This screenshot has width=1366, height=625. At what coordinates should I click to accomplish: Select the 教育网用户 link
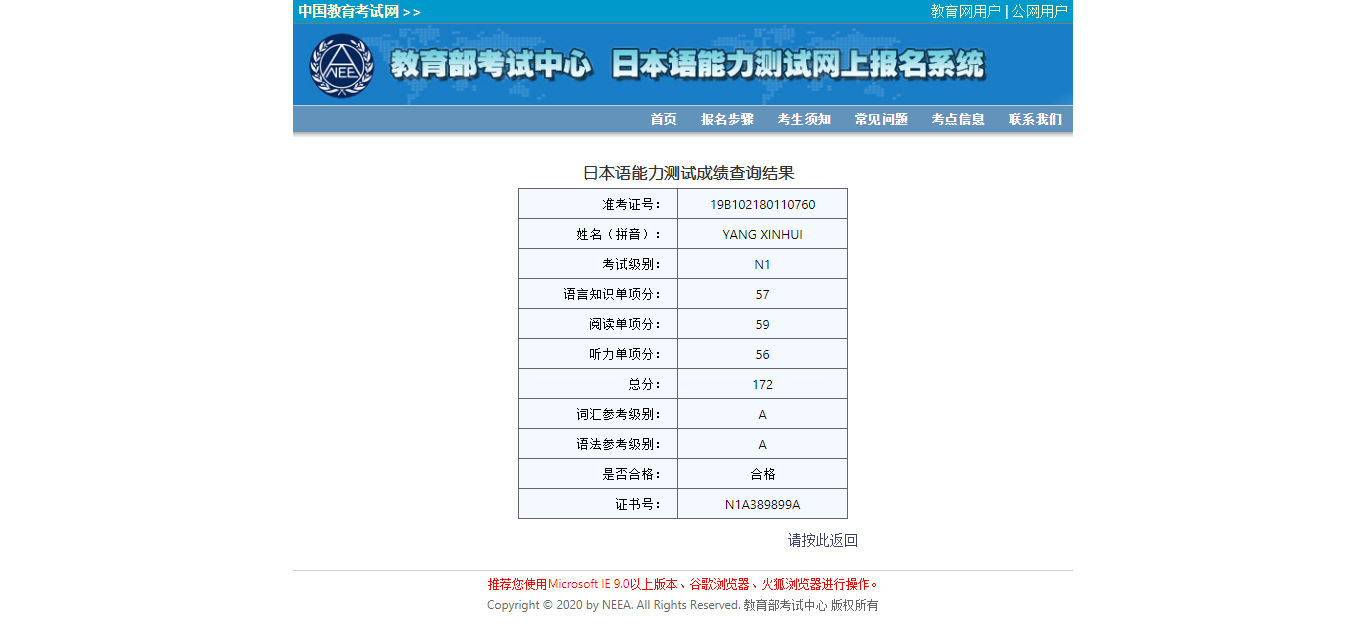click(965, 12)
